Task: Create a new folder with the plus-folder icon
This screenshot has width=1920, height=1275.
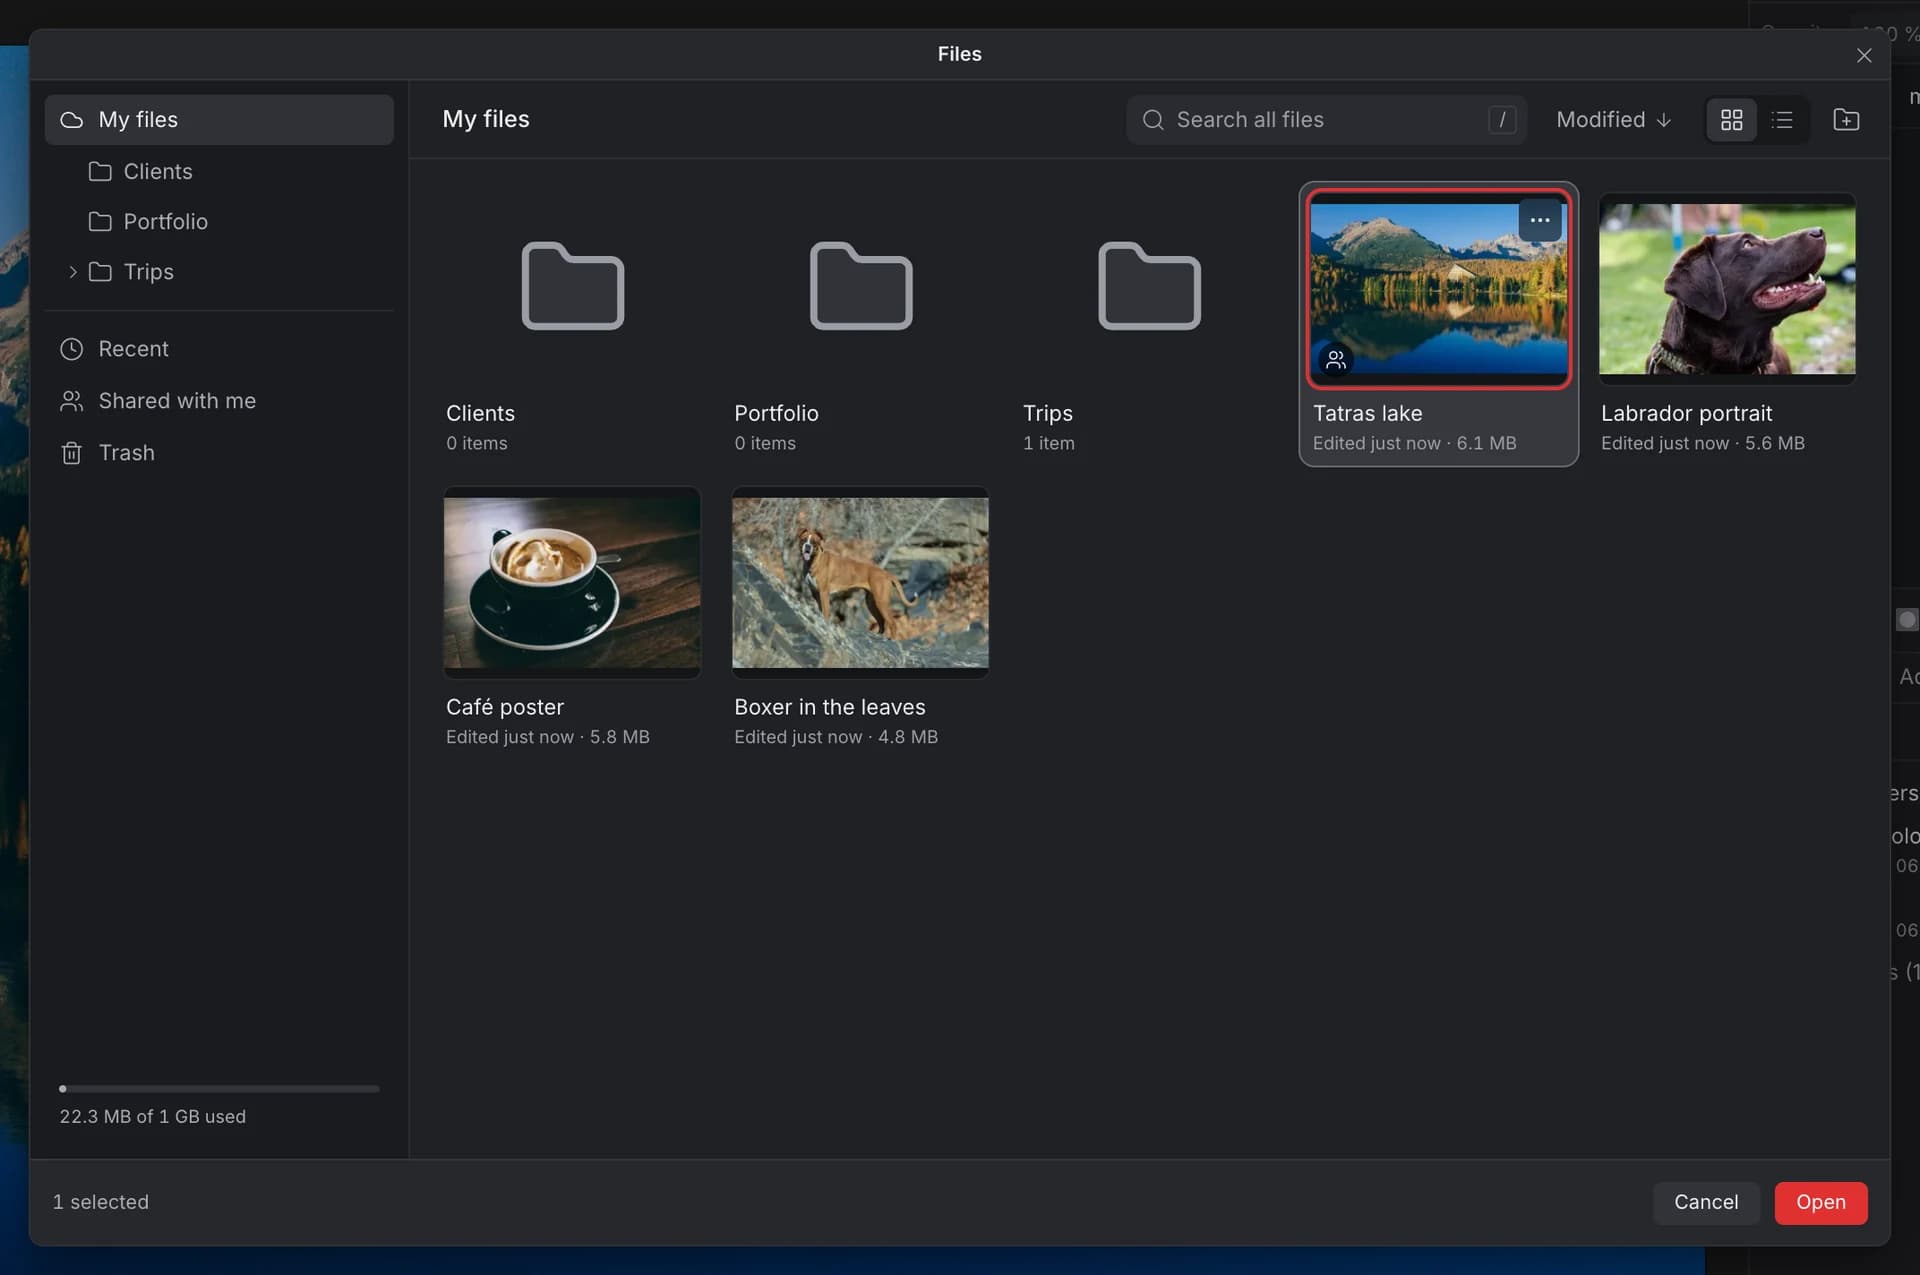Action: pos(1846,120)
